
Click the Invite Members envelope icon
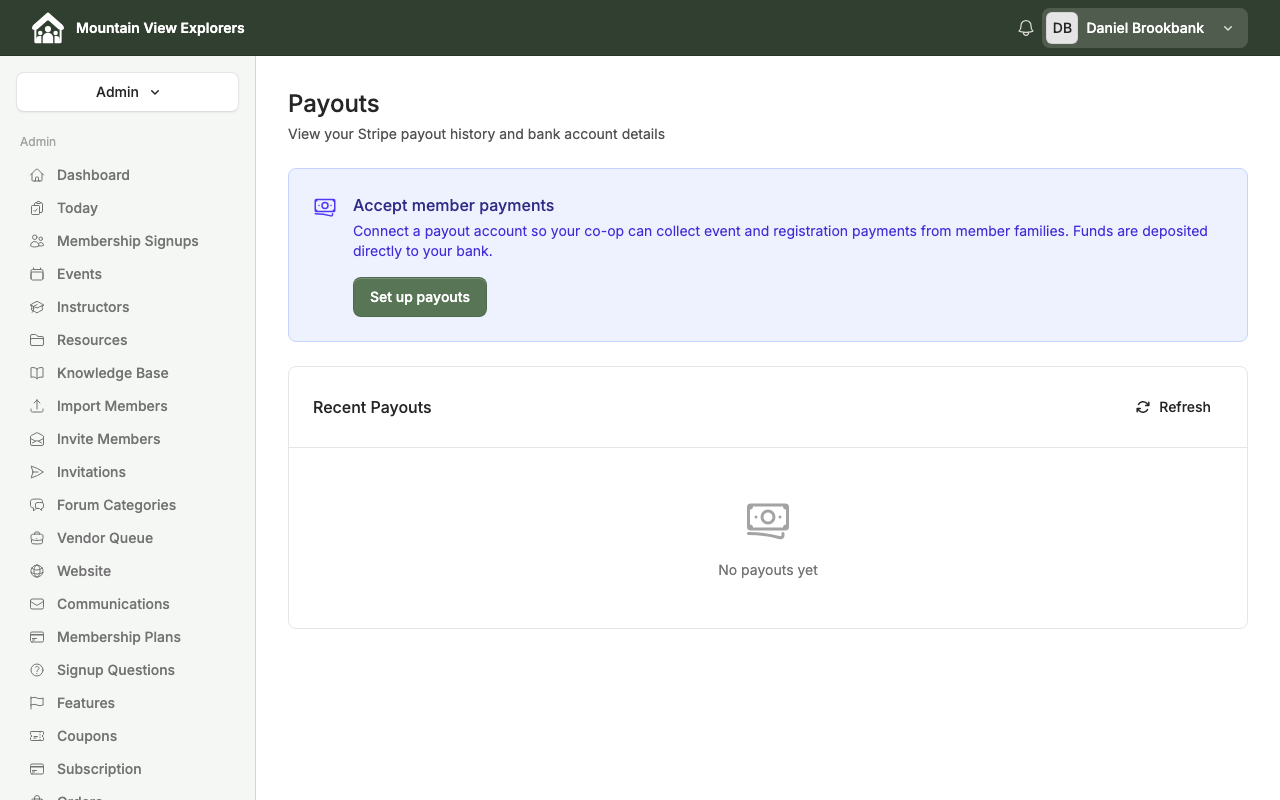(37, 439)
